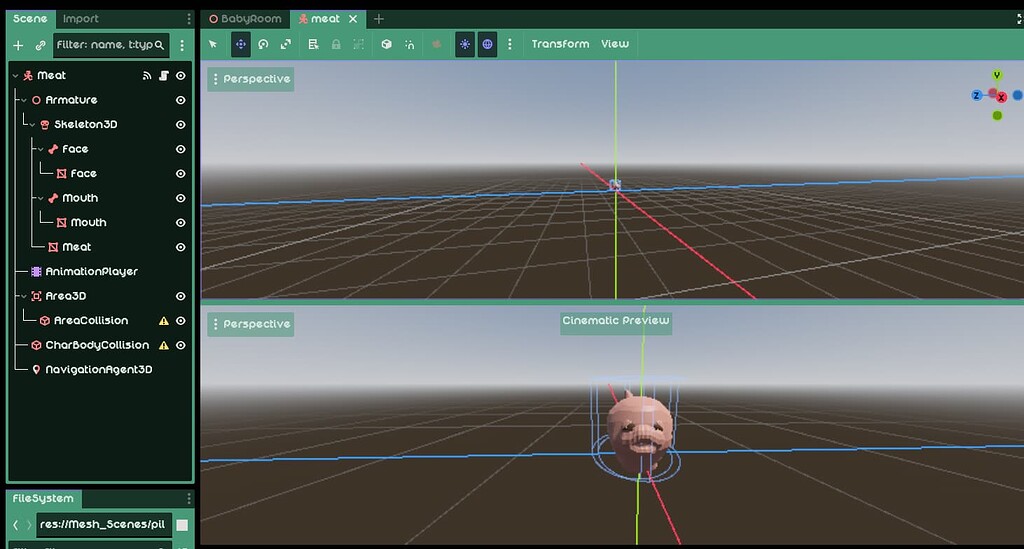Select the NavigationAgent3D node
This screenshot has width=1024, height=549.
pyautogui.click(x=99, y=369)
